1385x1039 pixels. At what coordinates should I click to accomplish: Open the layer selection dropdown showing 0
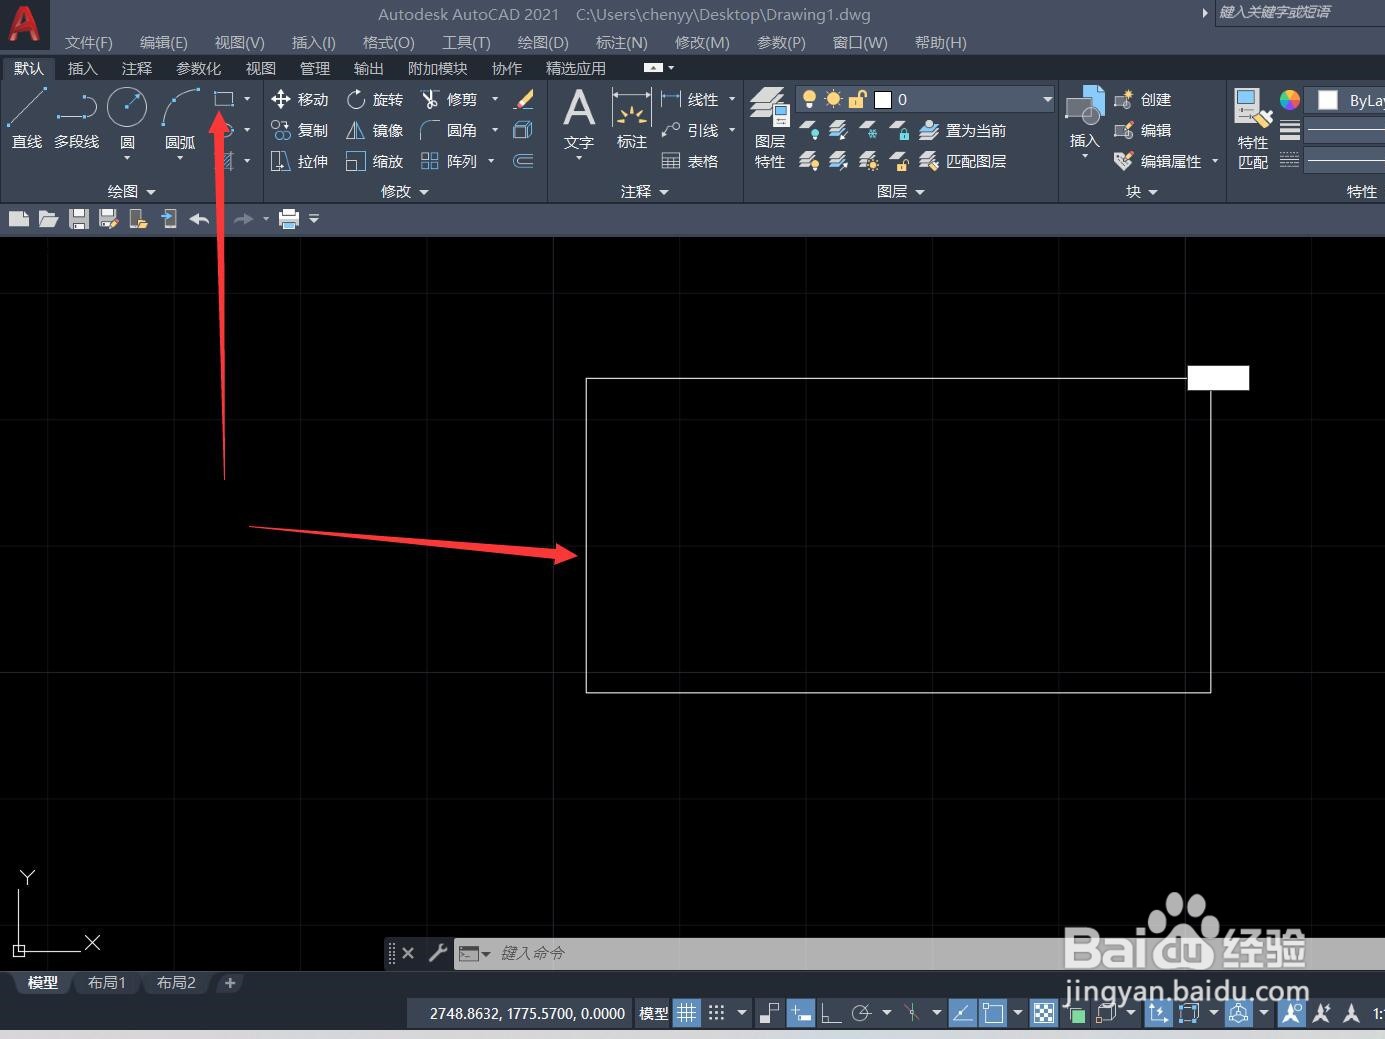tap(926, 99)
